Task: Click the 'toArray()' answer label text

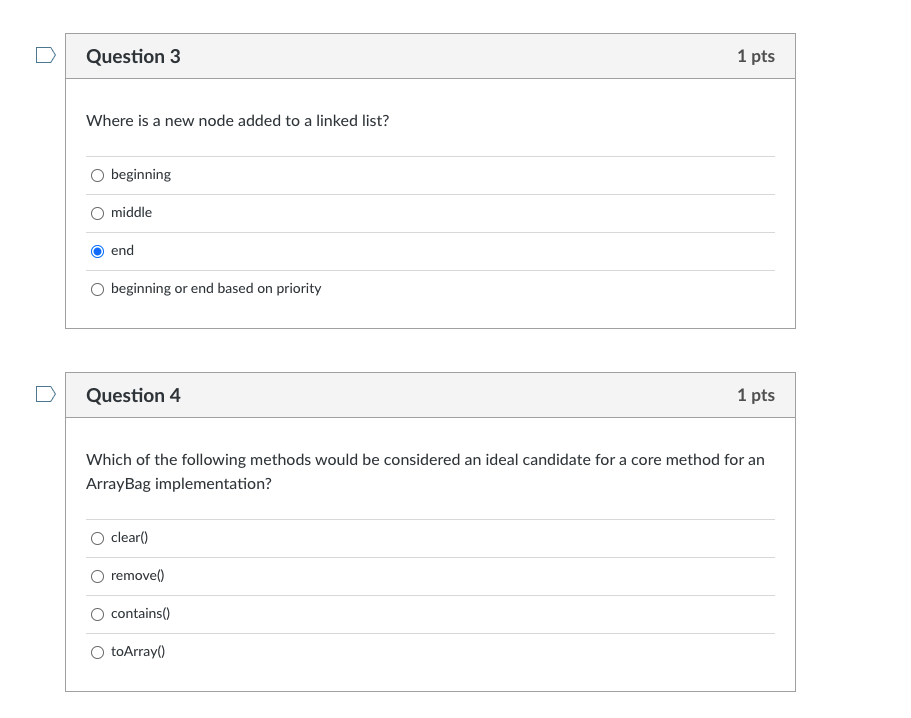Action: 137,651
